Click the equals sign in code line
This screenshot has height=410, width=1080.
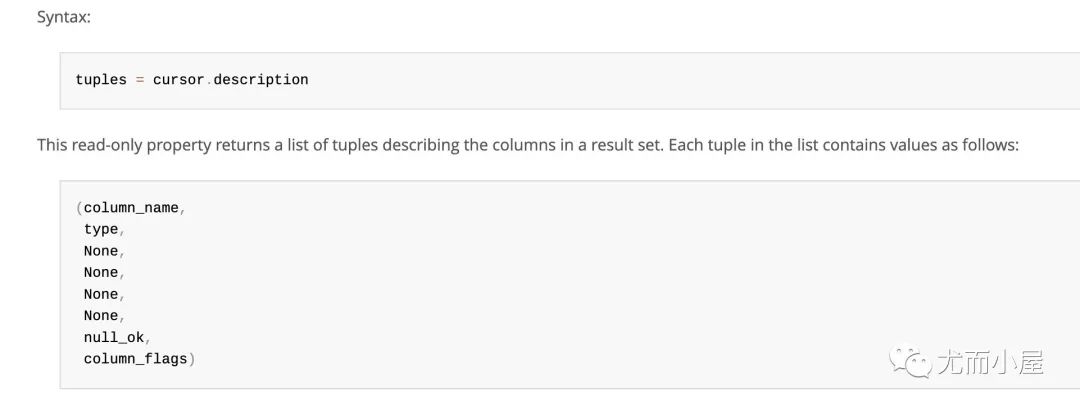pyautogui.click(x=140, y=80)
